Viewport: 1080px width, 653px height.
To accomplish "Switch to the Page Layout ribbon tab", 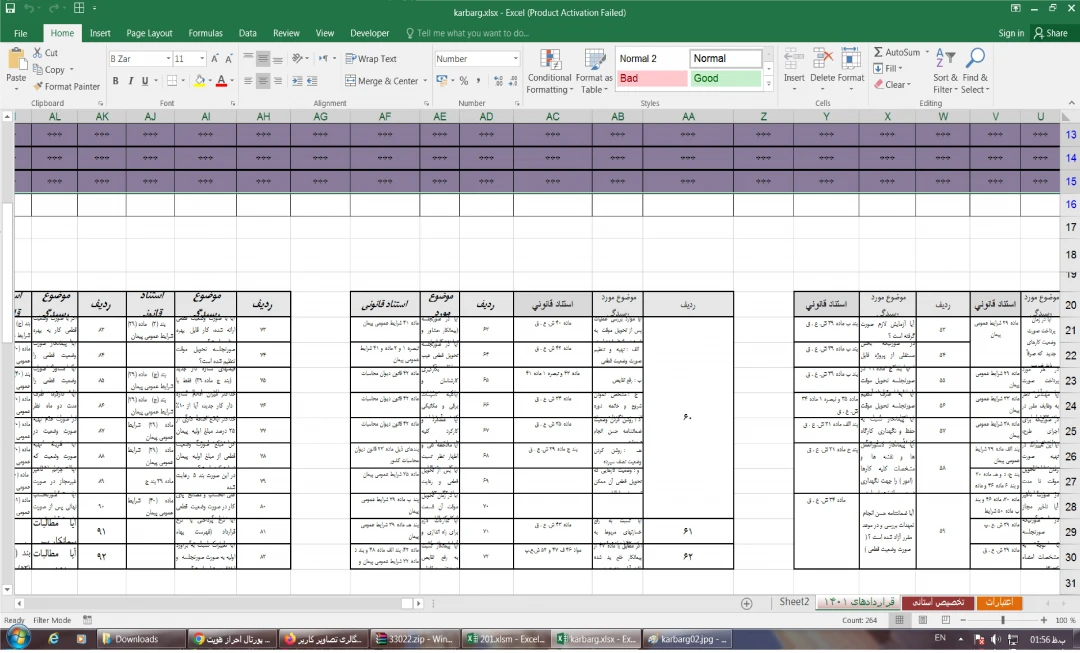I will [149, 33].
